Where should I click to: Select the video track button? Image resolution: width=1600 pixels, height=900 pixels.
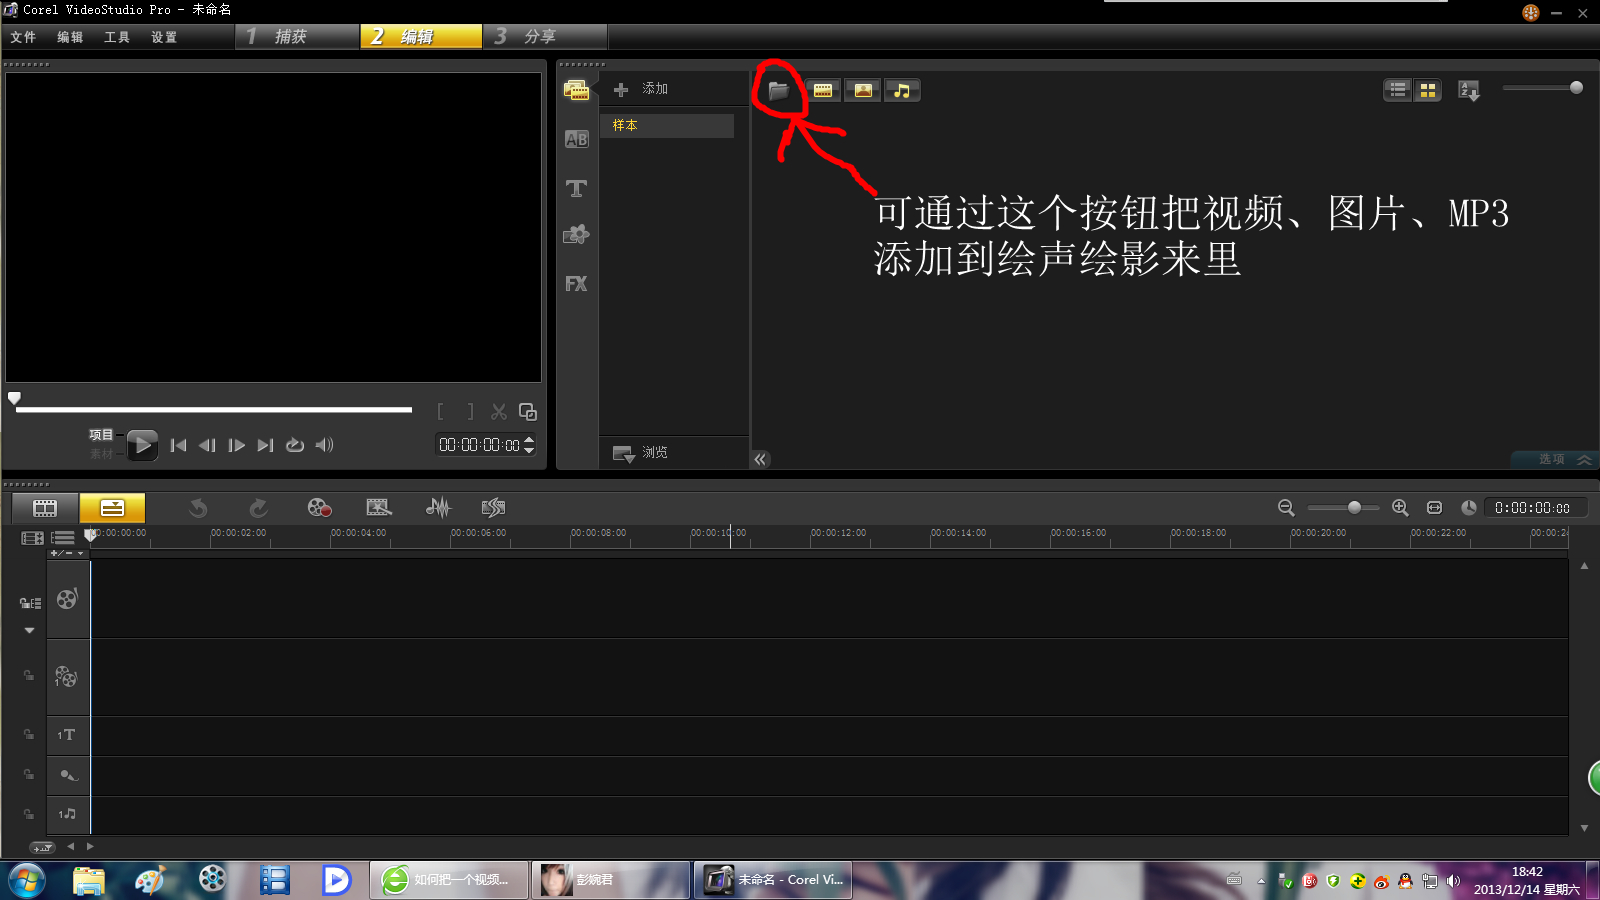(67, 599)
